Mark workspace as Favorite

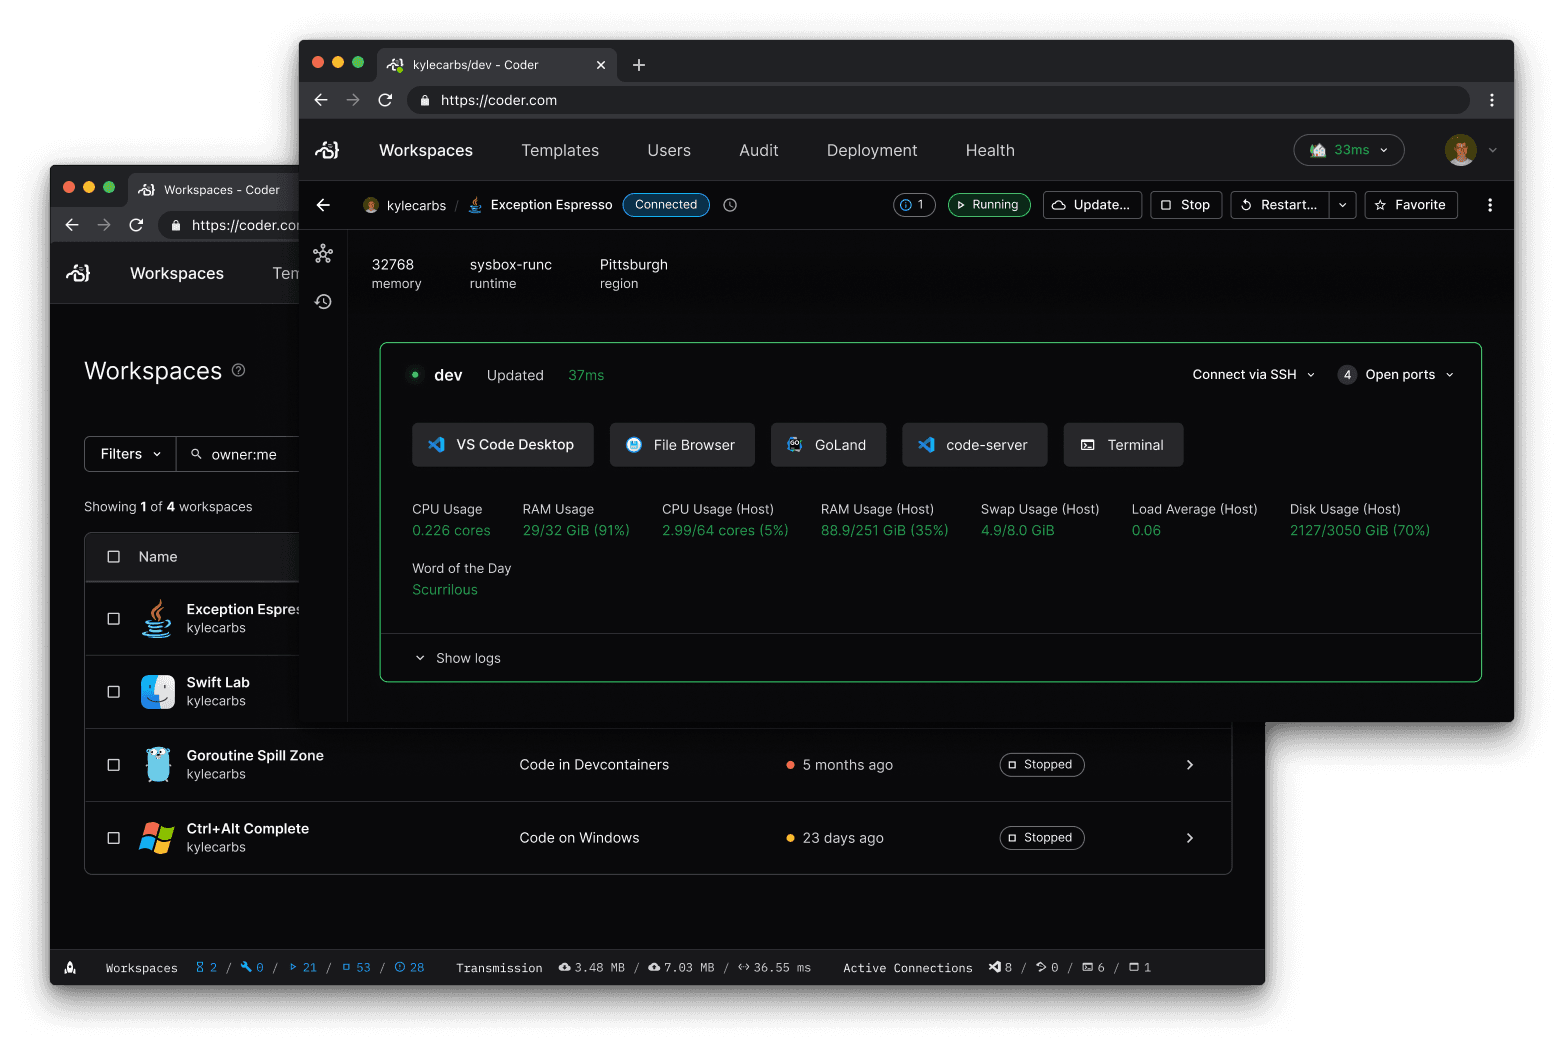tap(1411, 205)
